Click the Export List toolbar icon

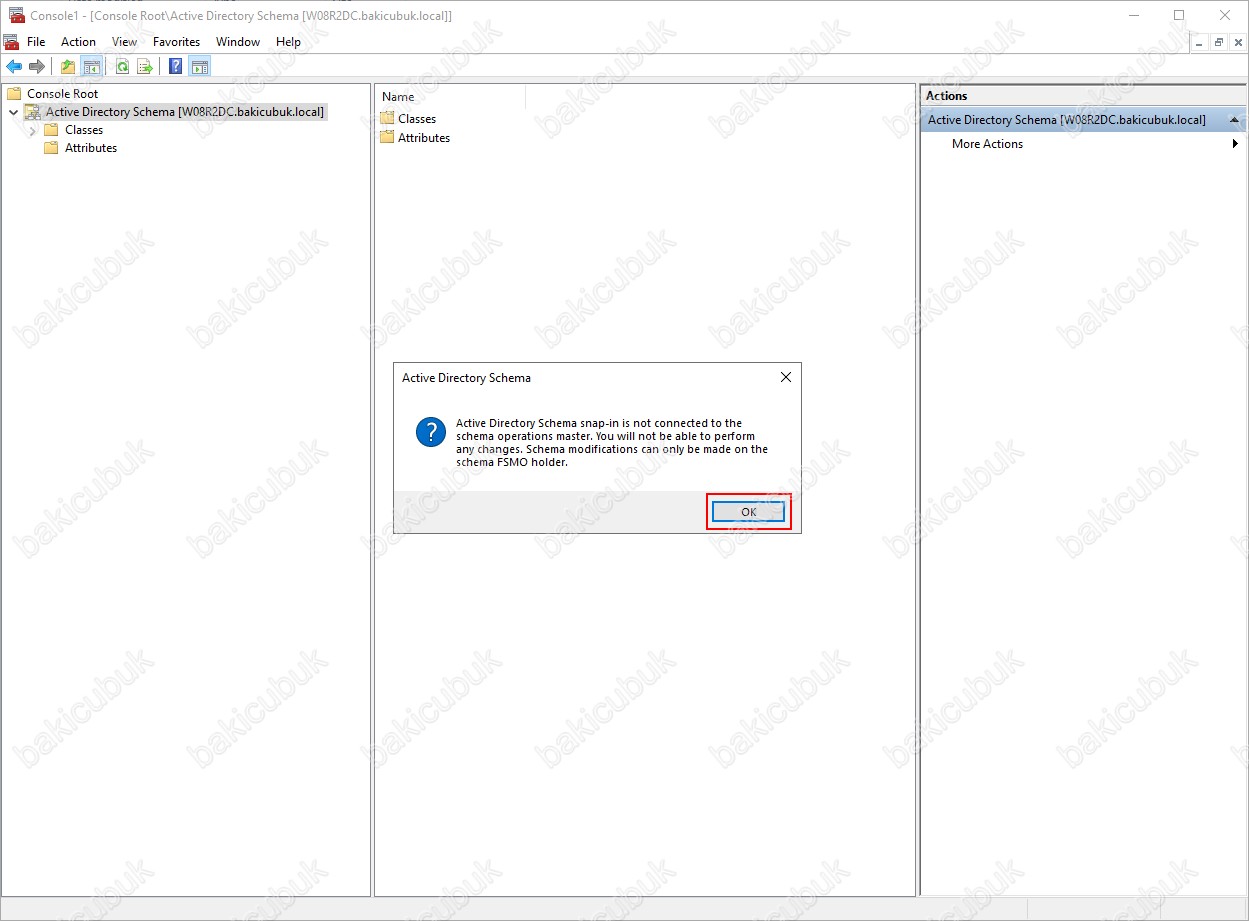pyautogui.click(x=145, y=67)
